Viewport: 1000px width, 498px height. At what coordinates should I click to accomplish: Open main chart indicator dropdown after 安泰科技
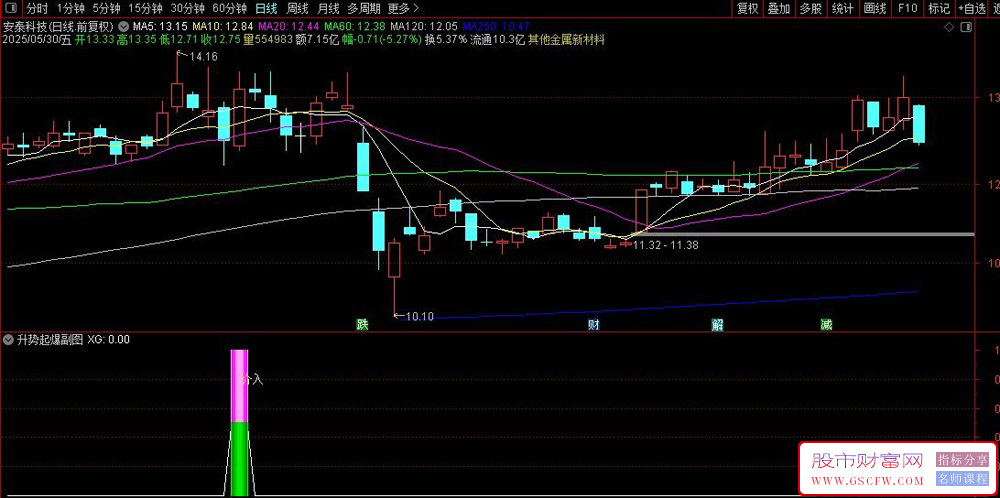pos(122,27)
